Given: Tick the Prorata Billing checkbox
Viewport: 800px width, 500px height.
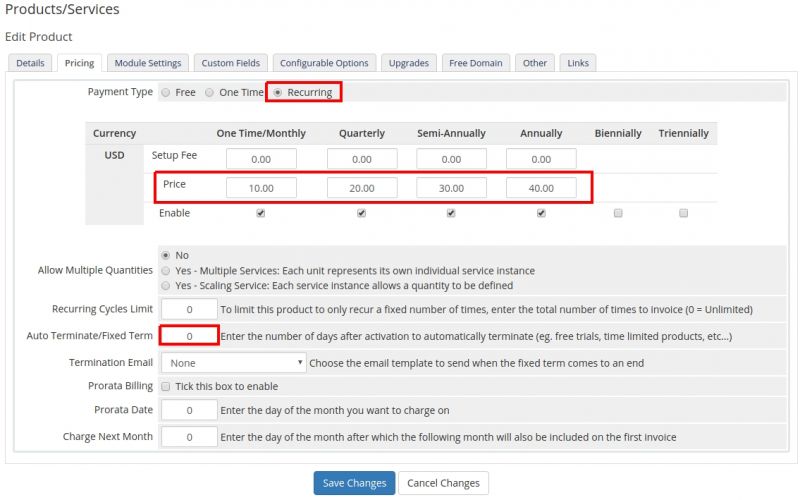Looking at the screenshot, I should click(x=166, y=386).
